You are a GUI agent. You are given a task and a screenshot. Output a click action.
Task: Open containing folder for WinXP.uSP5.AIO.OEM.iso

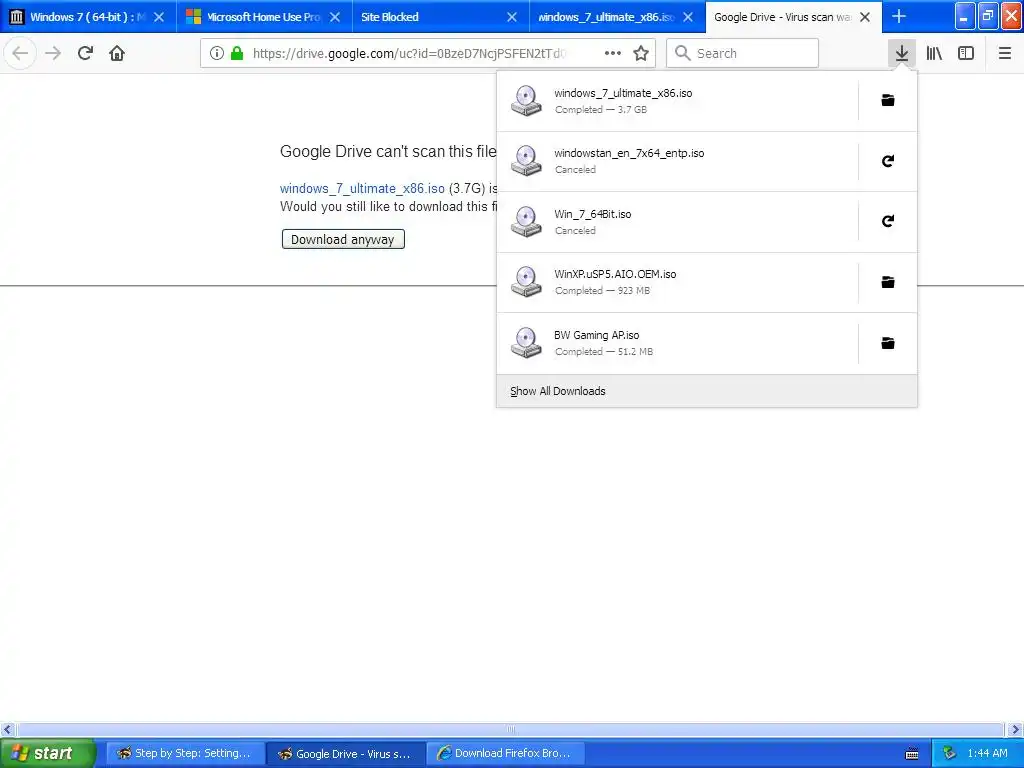(x=888, y=282)
